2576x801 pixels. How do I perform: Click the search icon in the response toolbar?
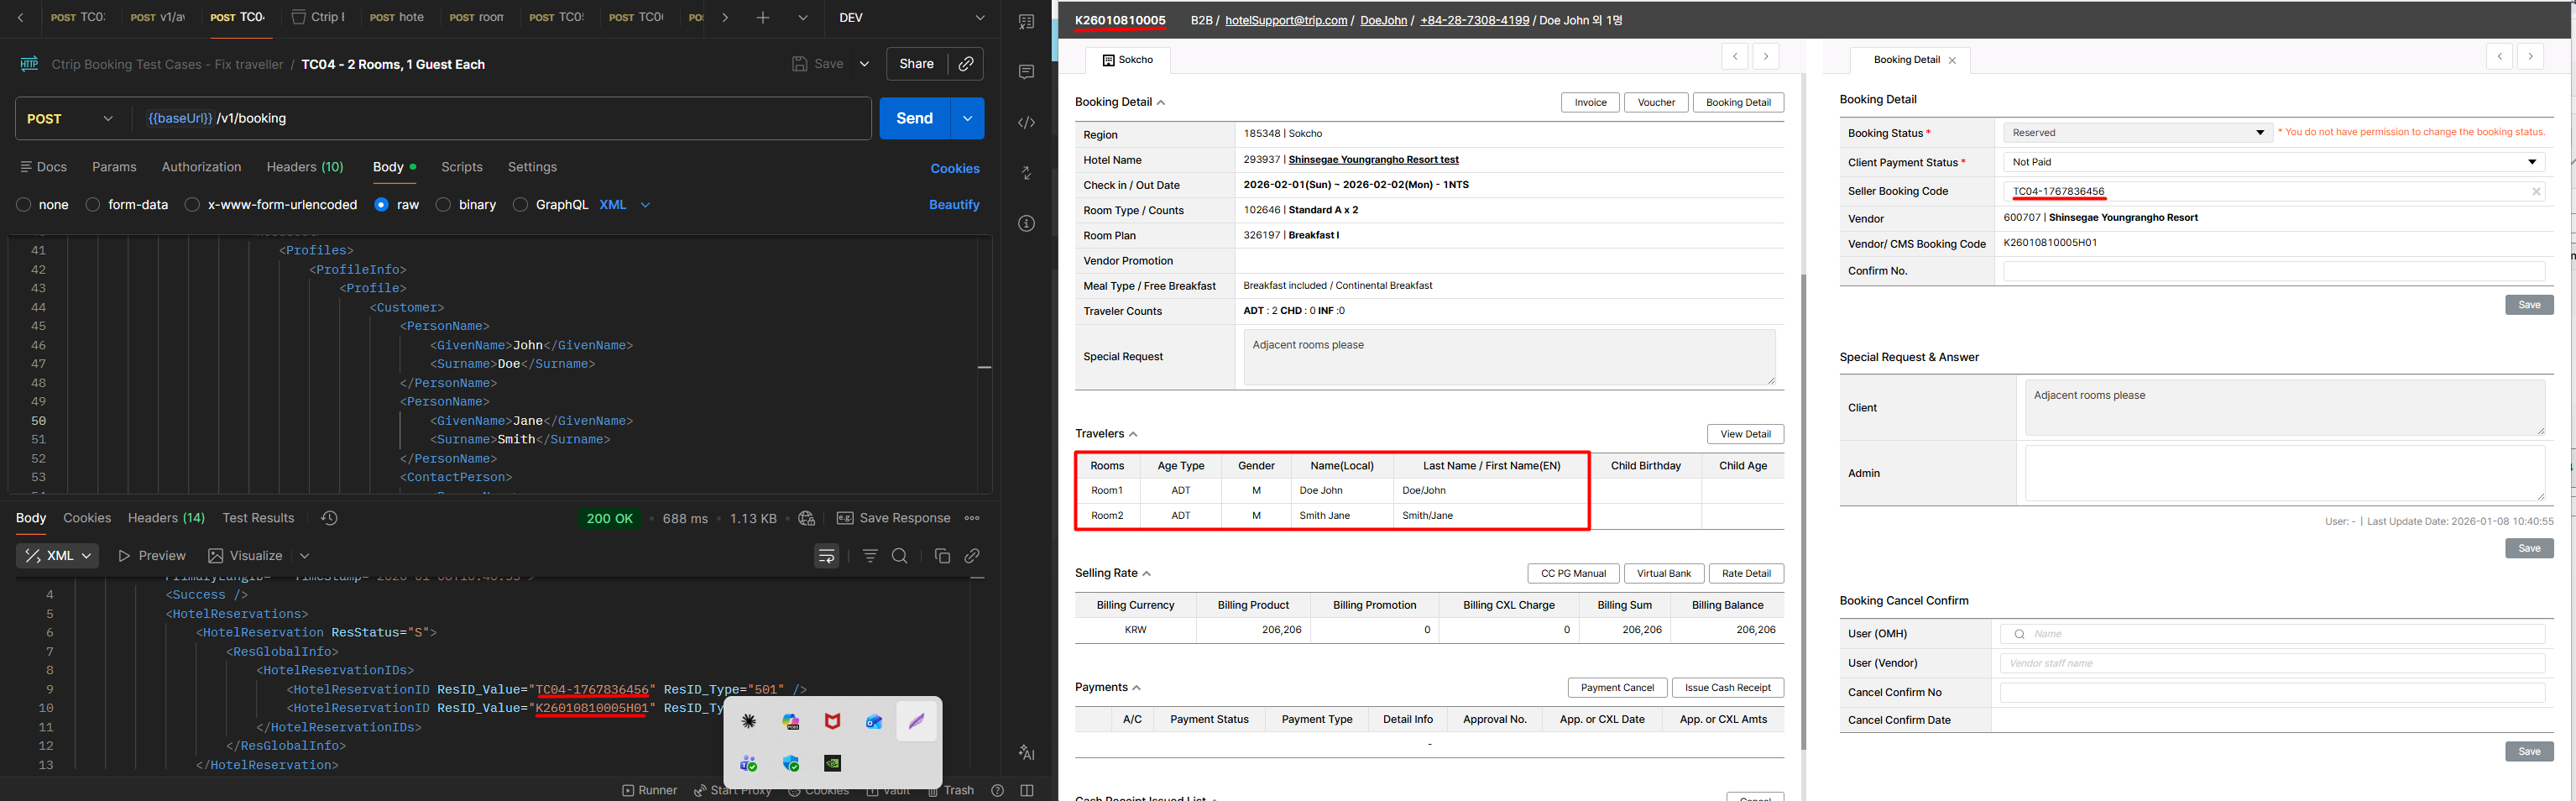click(899, 556)
